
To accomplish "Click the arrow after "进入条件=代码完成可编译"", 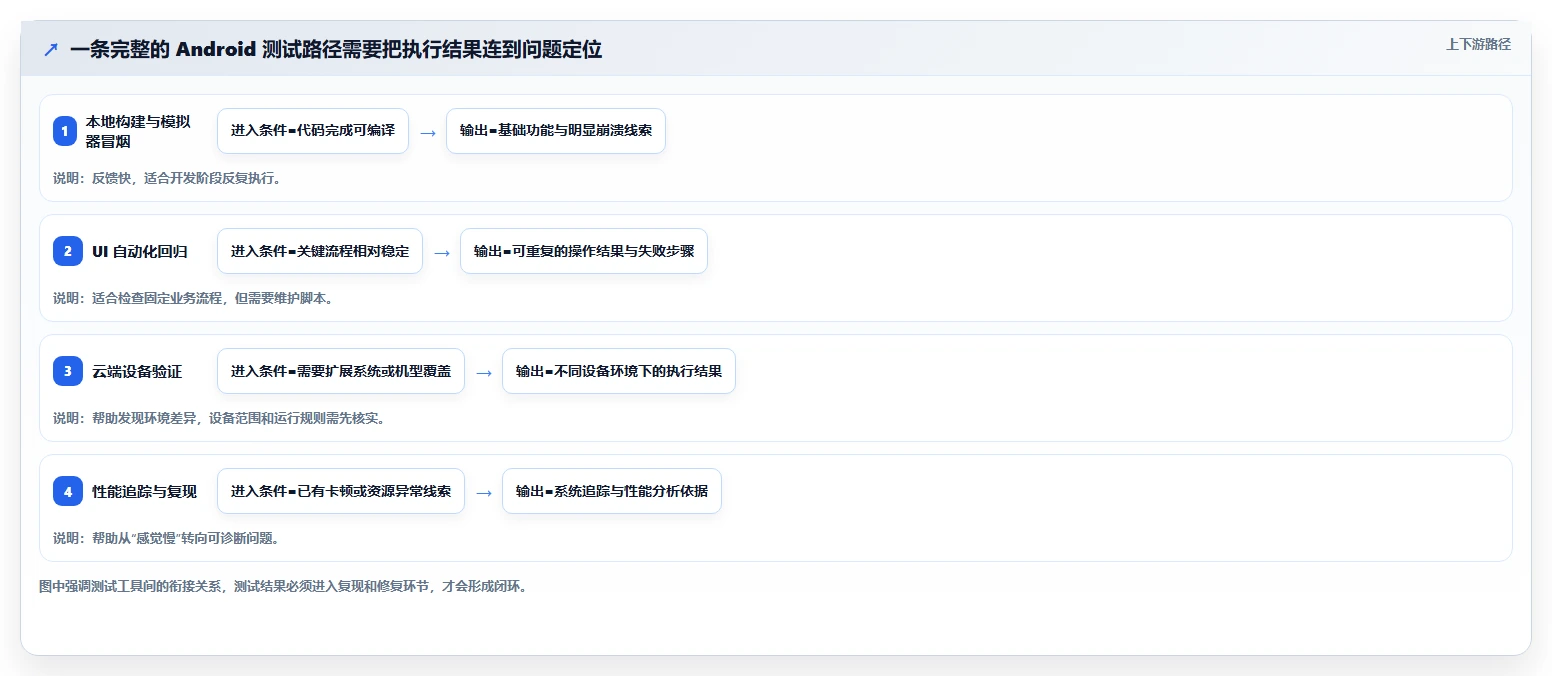I will (428, 132).
